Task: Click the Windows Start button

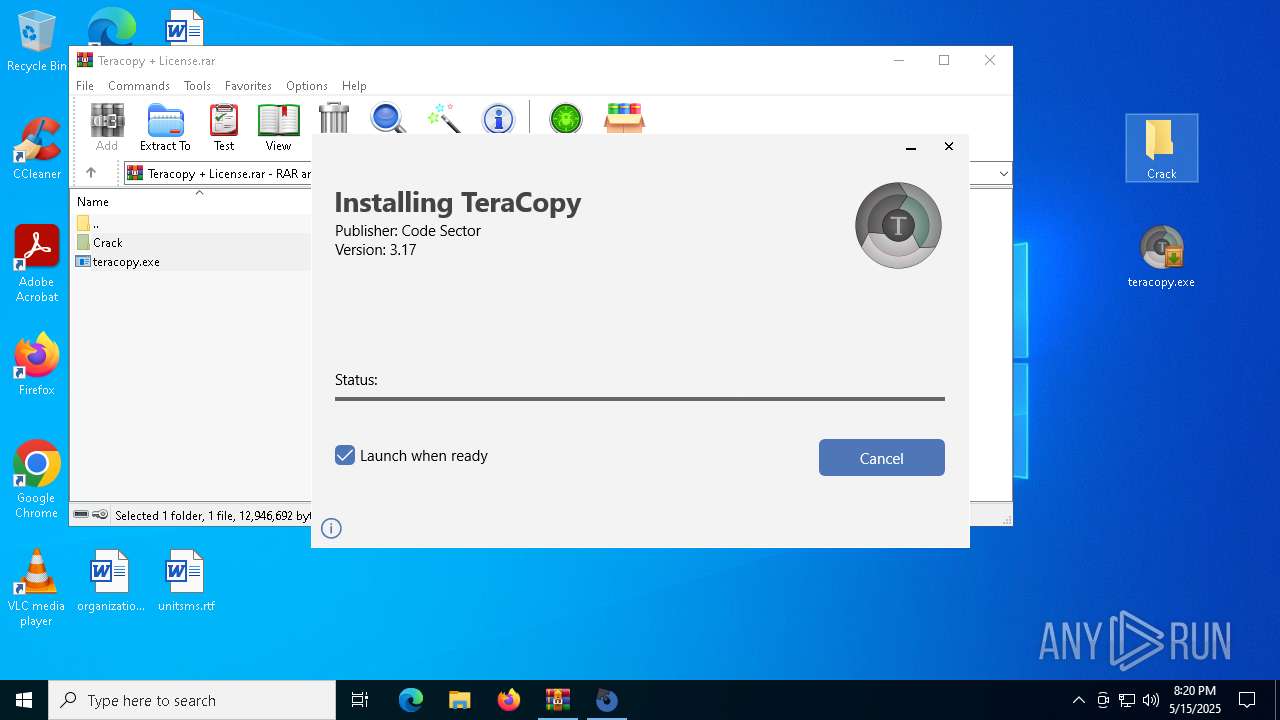Action: (x=24, y=700)
